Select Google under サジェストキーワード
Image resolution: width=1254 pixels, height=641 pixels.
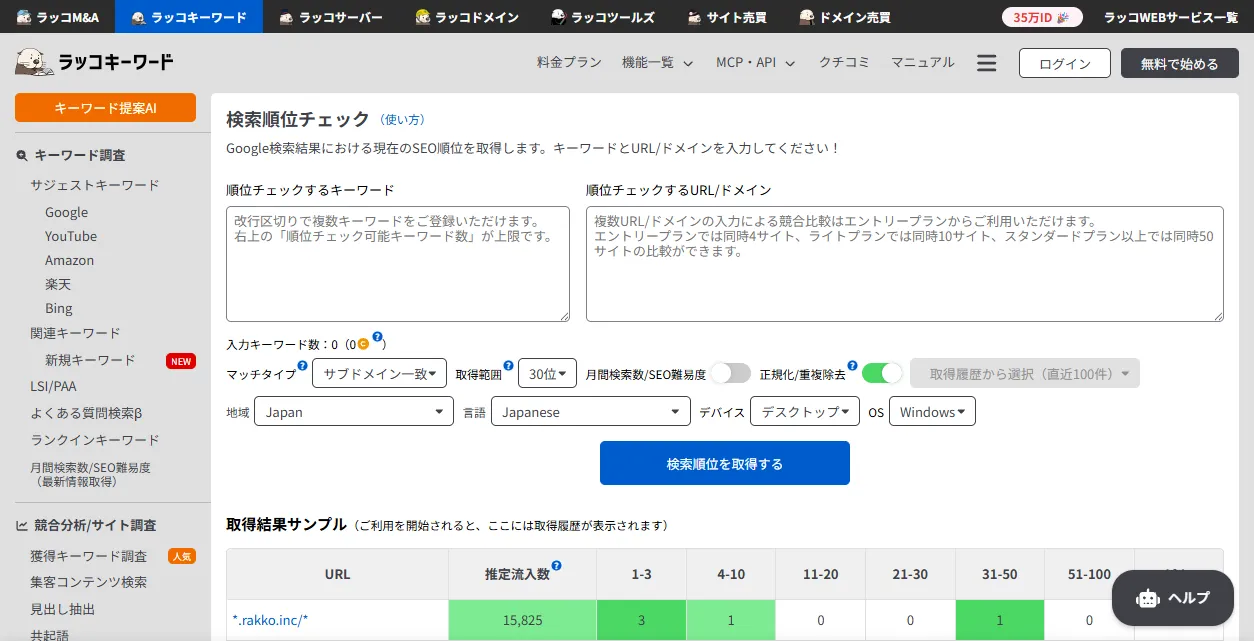(x=67, y=212)
